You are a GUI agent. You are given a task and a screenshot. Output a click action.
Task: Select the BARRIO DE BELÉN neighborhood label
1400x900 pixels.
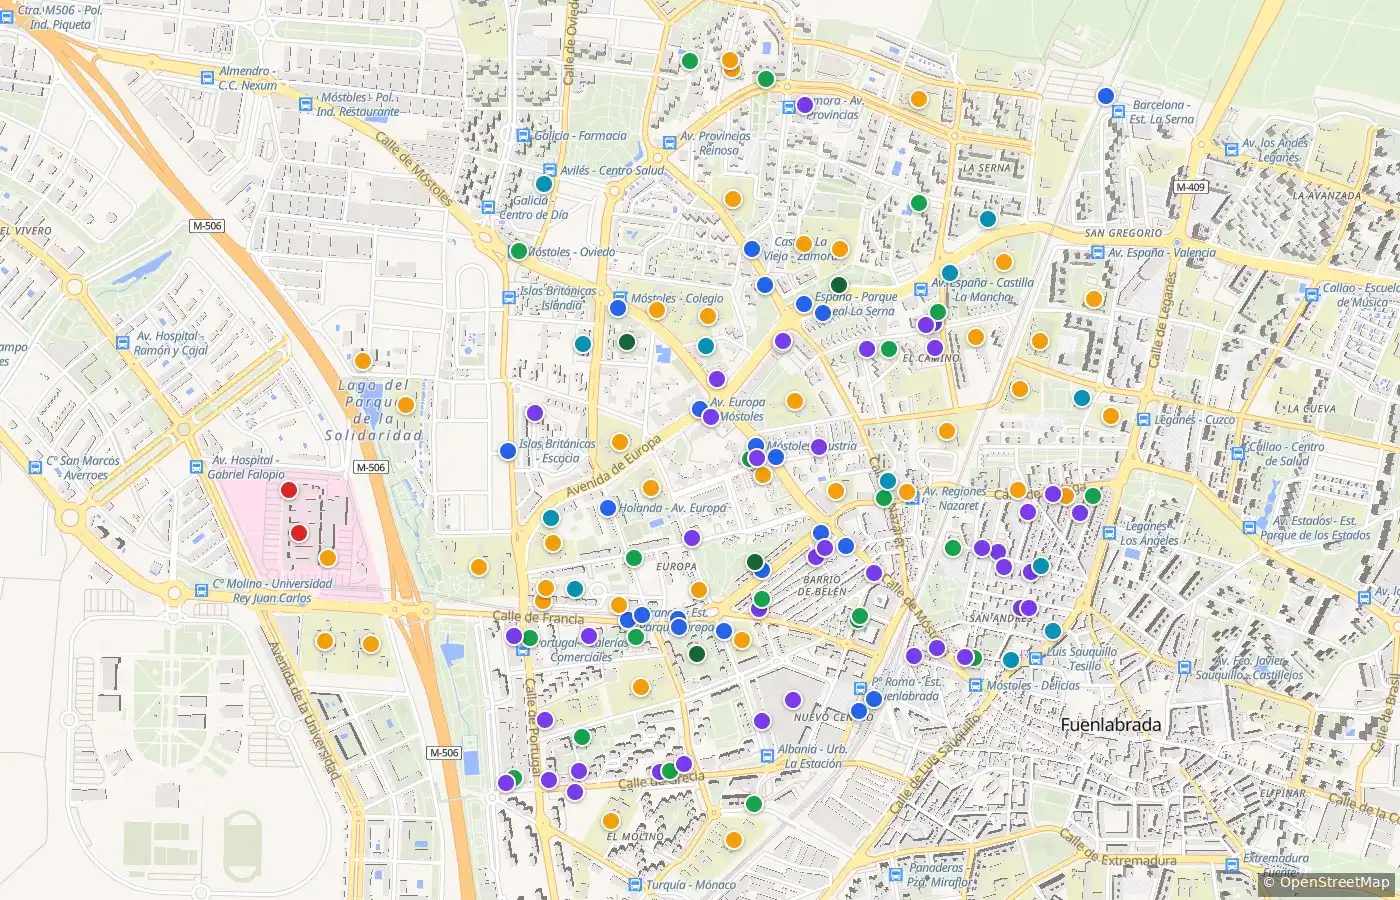coord(823,585)
